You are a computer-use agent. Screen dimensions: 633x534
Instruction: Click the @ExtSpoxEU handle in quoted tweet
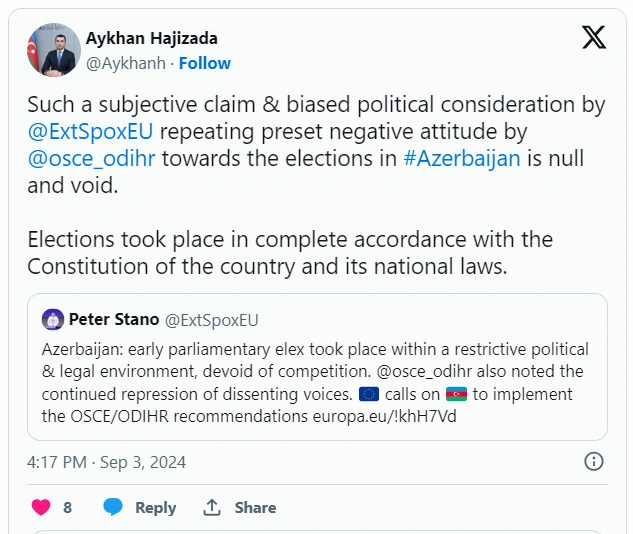tap(211, 320)
